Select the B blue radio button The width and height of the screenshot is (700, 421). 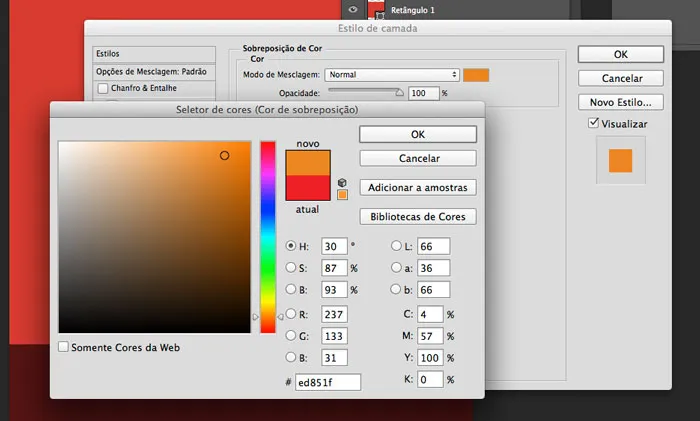click(291, 357)
